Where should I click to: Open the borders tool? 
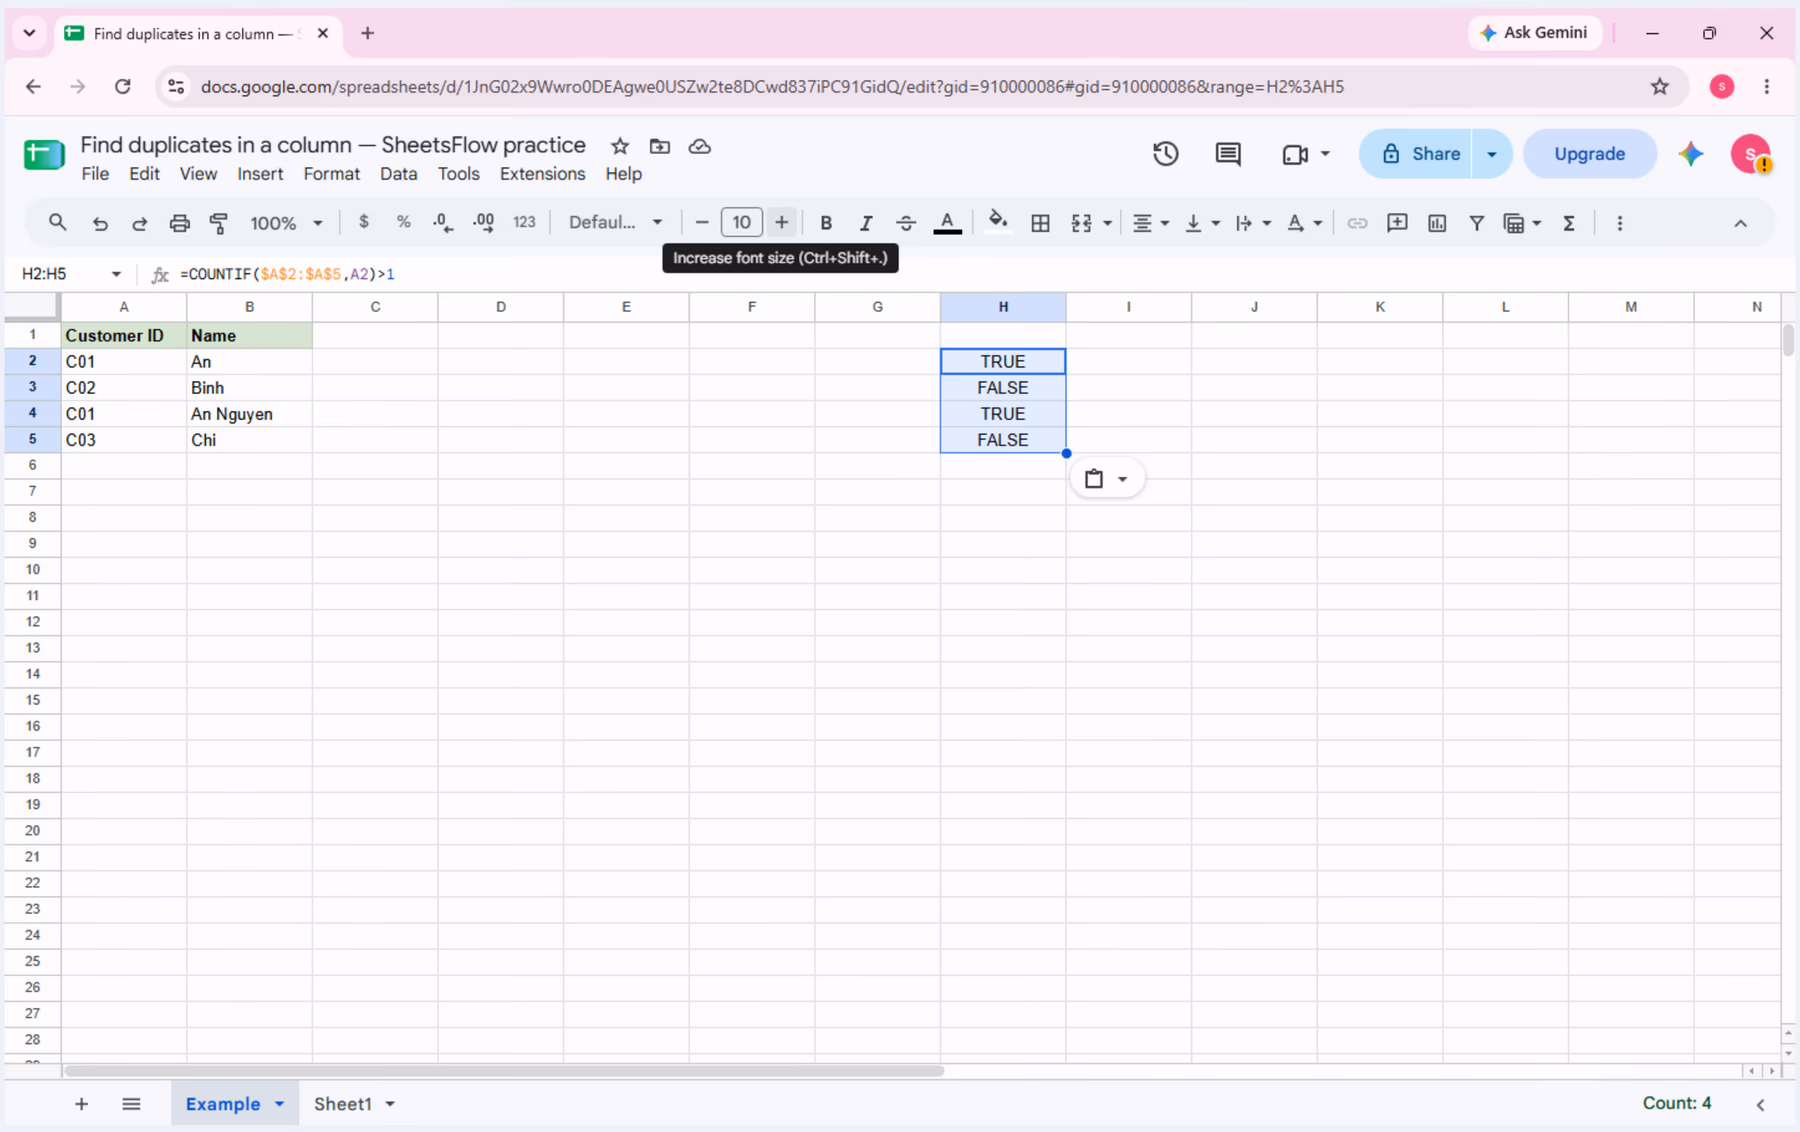click(1040, 223)
